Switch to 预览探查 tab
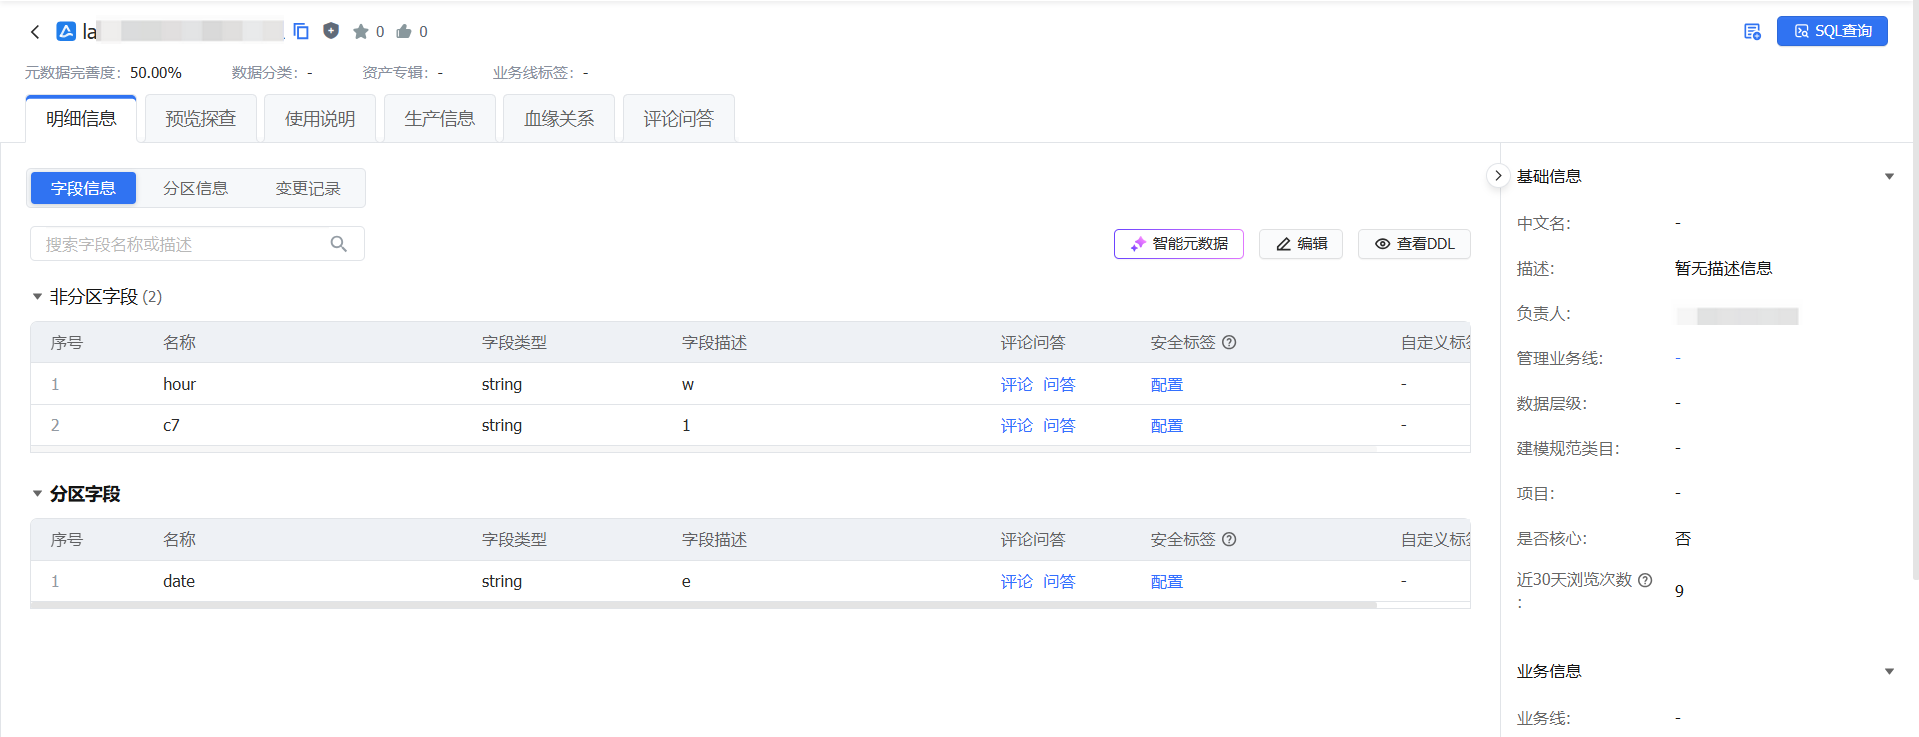 [201, 119]
